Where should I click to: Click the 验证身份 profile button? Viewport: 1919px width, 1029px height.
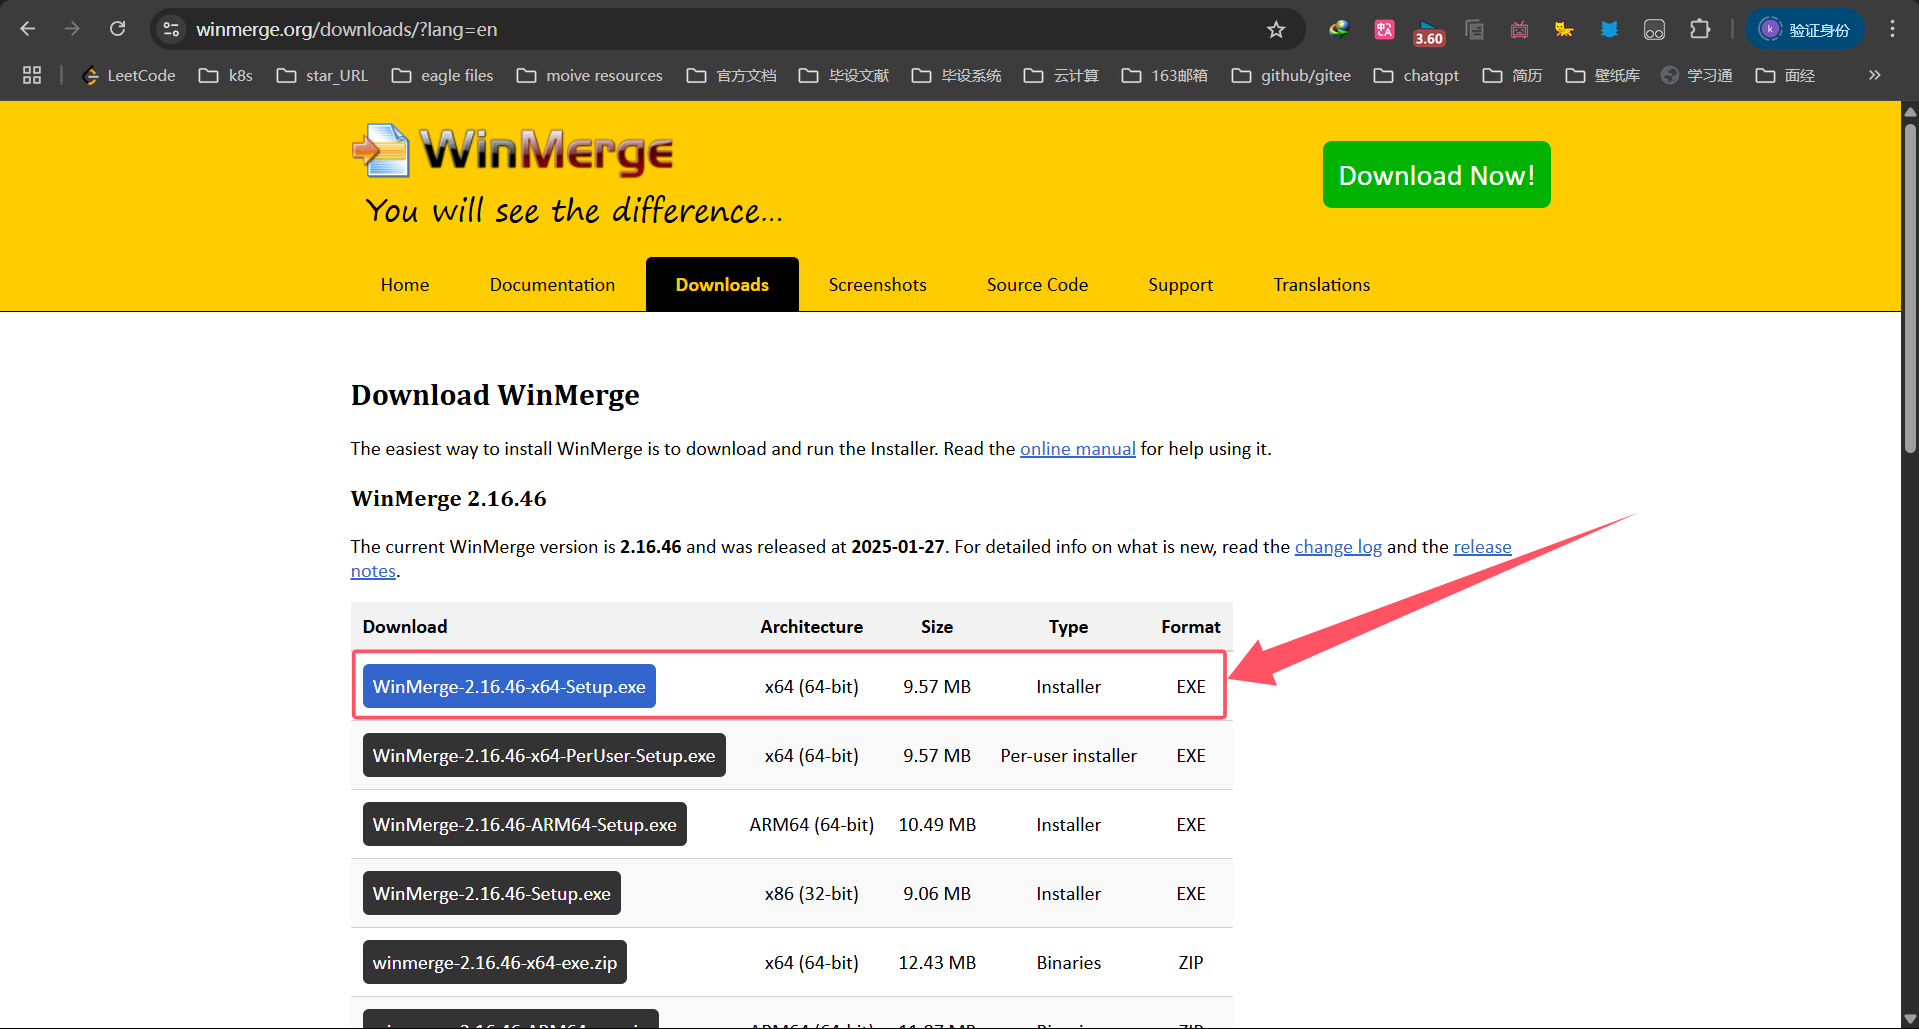coord(1804,29)
